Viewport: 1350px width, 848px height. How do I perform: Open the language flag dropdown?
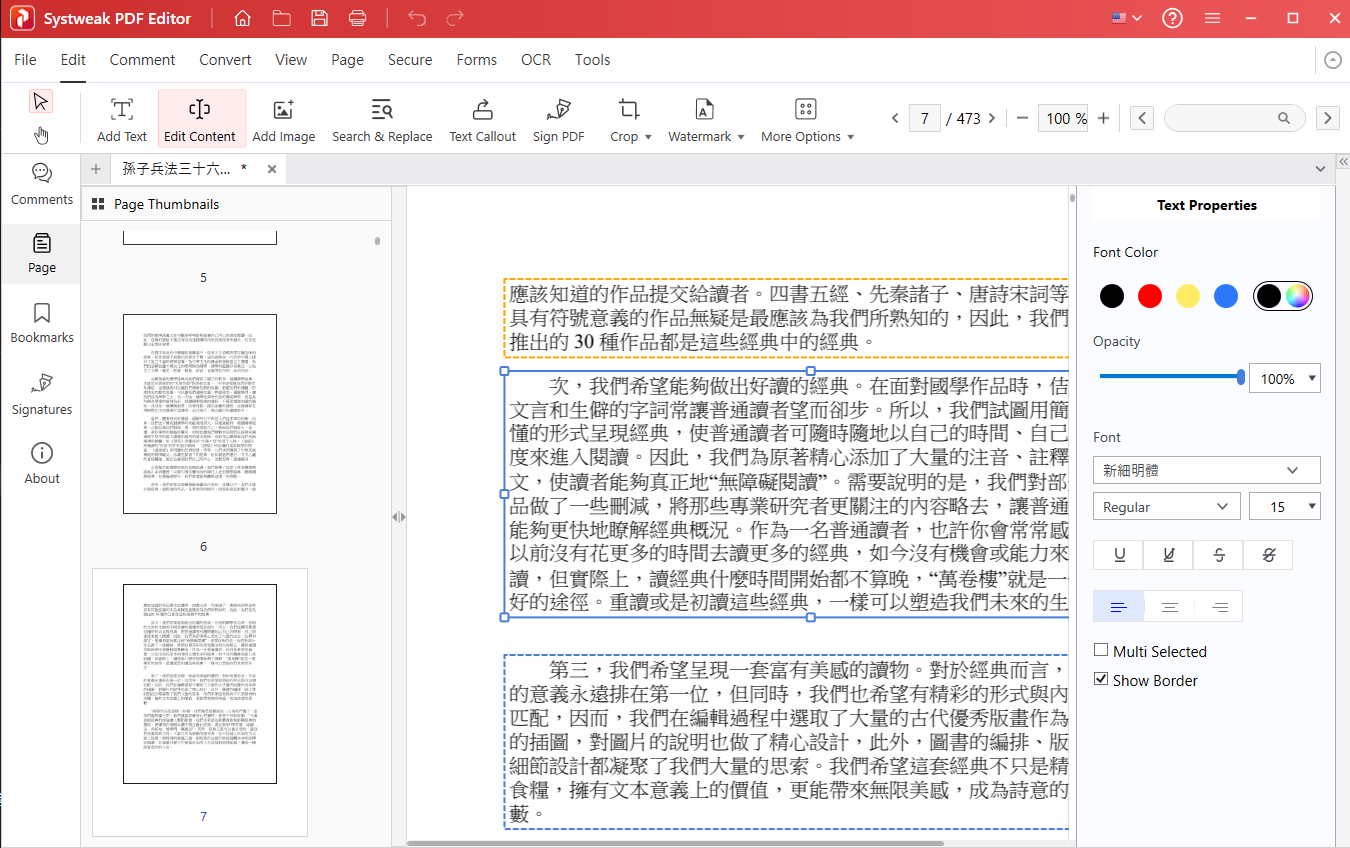(1125, 18)
